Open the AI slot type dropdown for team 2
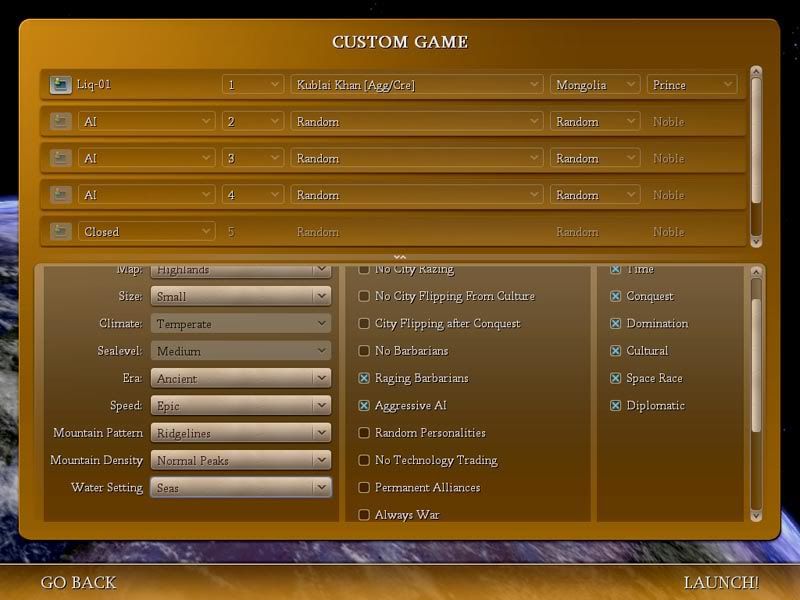Viewport: 800px width, 600px height. click(146, 121)
